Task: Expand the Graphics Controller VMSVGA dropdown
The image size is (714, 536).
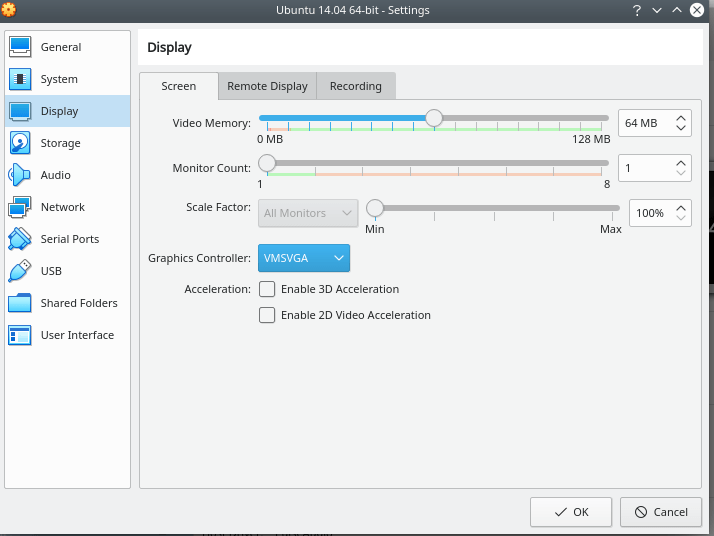Action: 304,258
